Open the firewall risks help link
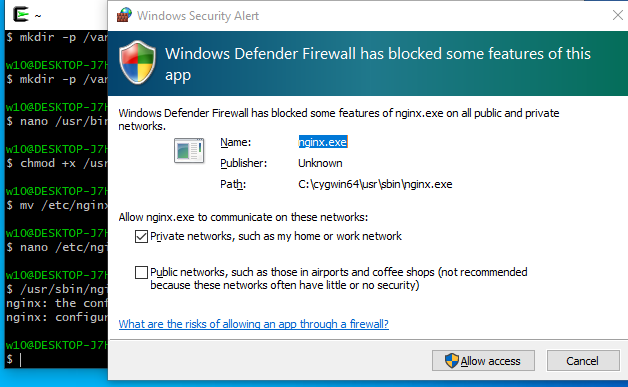This screenshot has height=387, width=628. tap(254, 324)
